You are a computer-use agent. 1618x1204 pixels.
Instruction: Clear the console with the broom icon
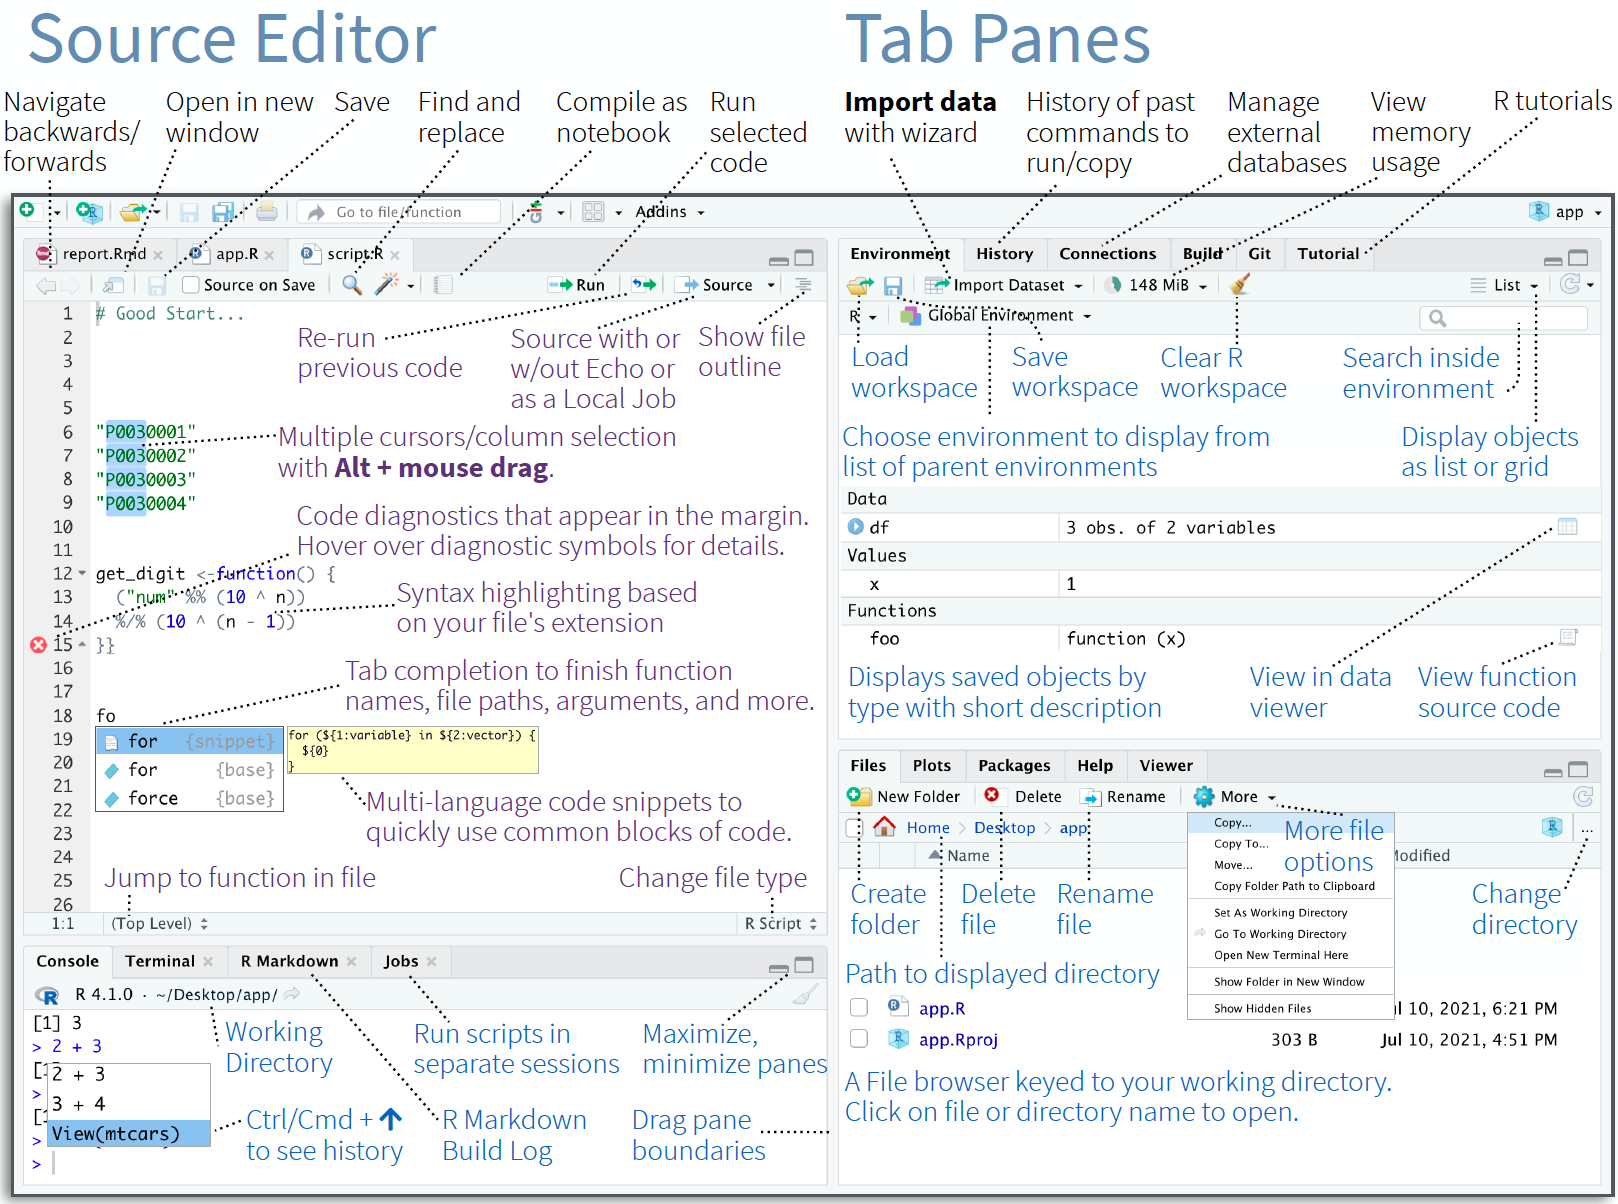coord(805,994)
